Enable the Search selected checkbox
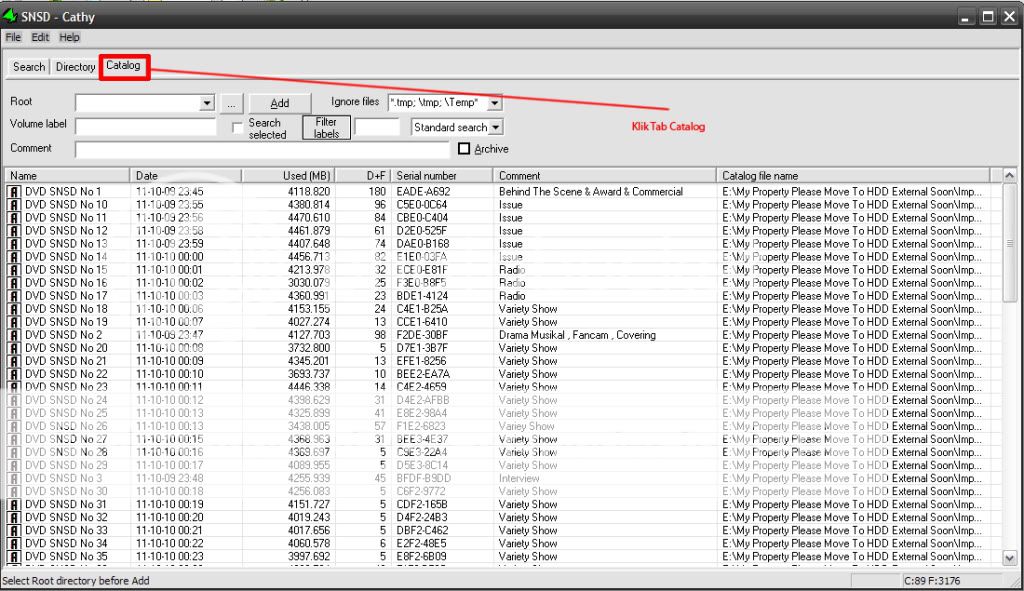This screenshot has height=591, width=1024. (238, 128)
